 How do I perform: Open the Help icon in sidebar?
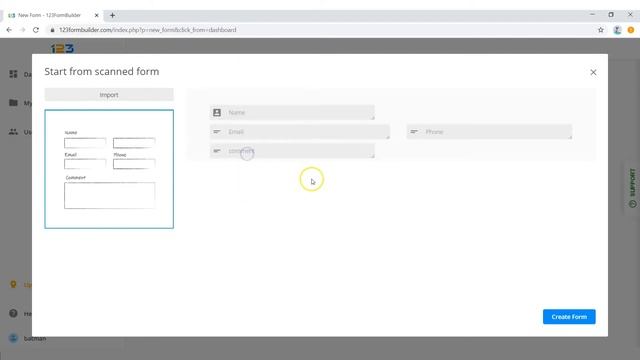tap(13, 313)
